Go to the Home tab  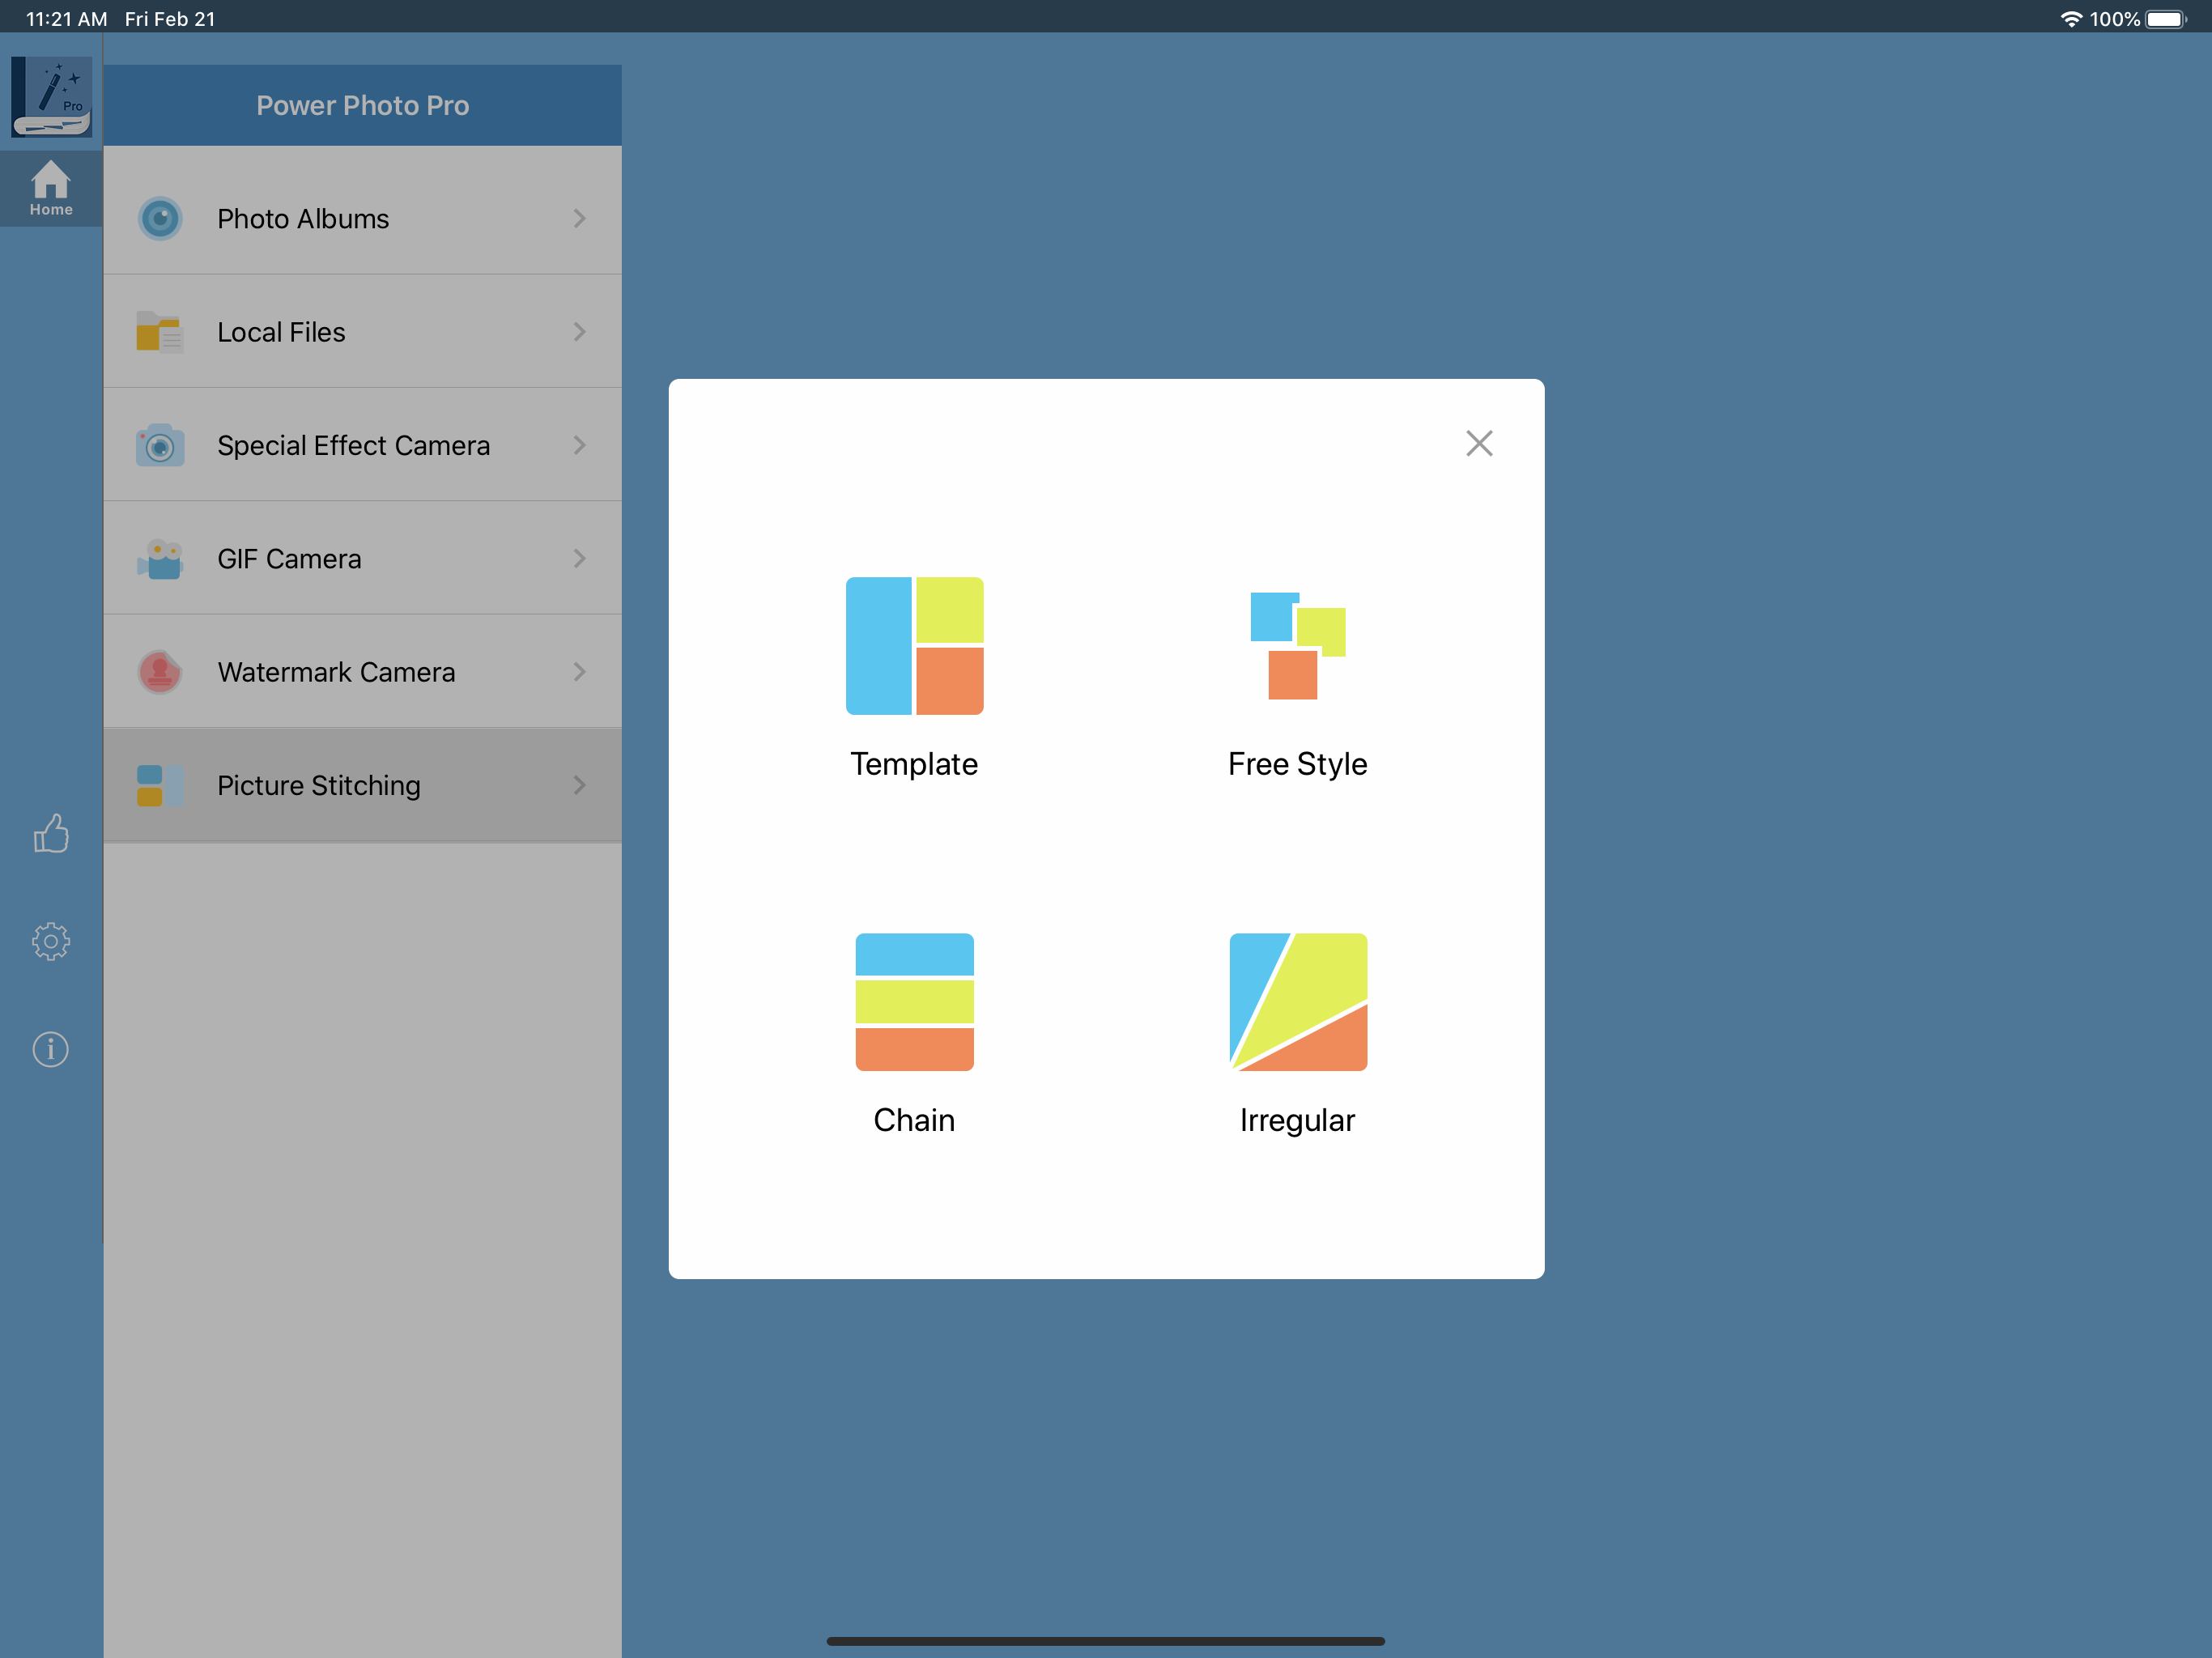(51, 188)
